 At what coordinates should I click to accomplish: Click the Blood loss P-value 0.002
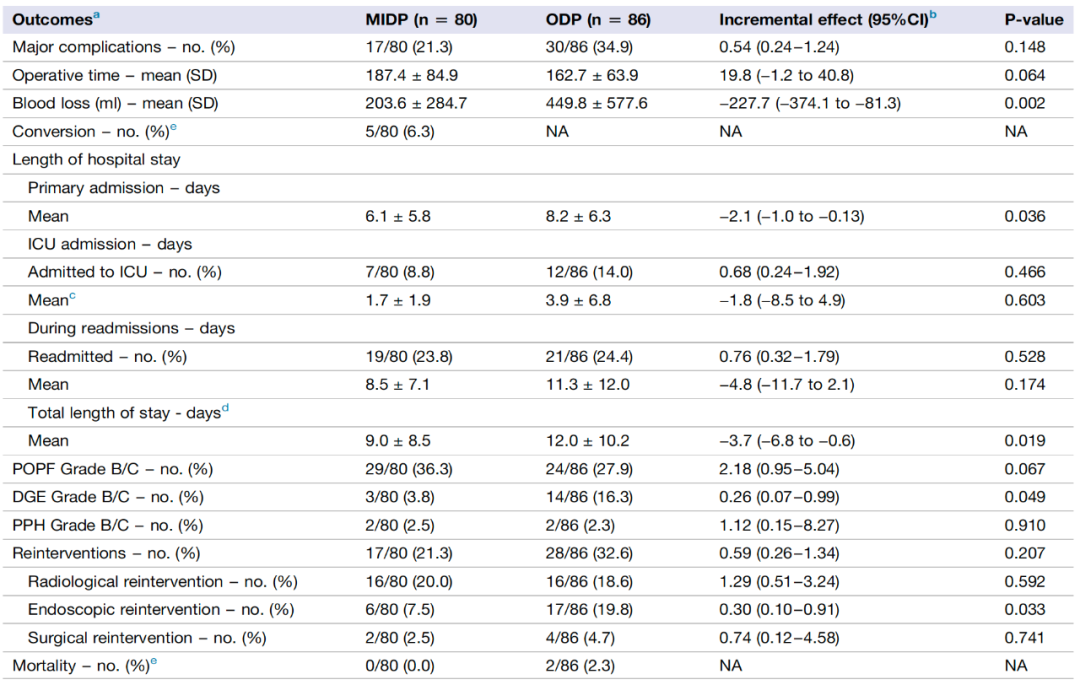point(1025,103)
